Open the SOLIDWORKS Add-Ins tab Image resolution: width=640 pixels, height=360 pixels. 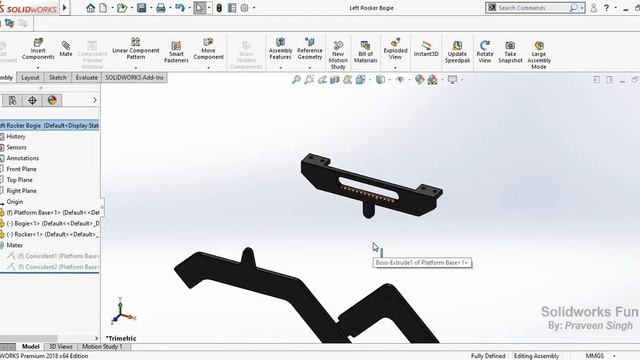point(134,78)
